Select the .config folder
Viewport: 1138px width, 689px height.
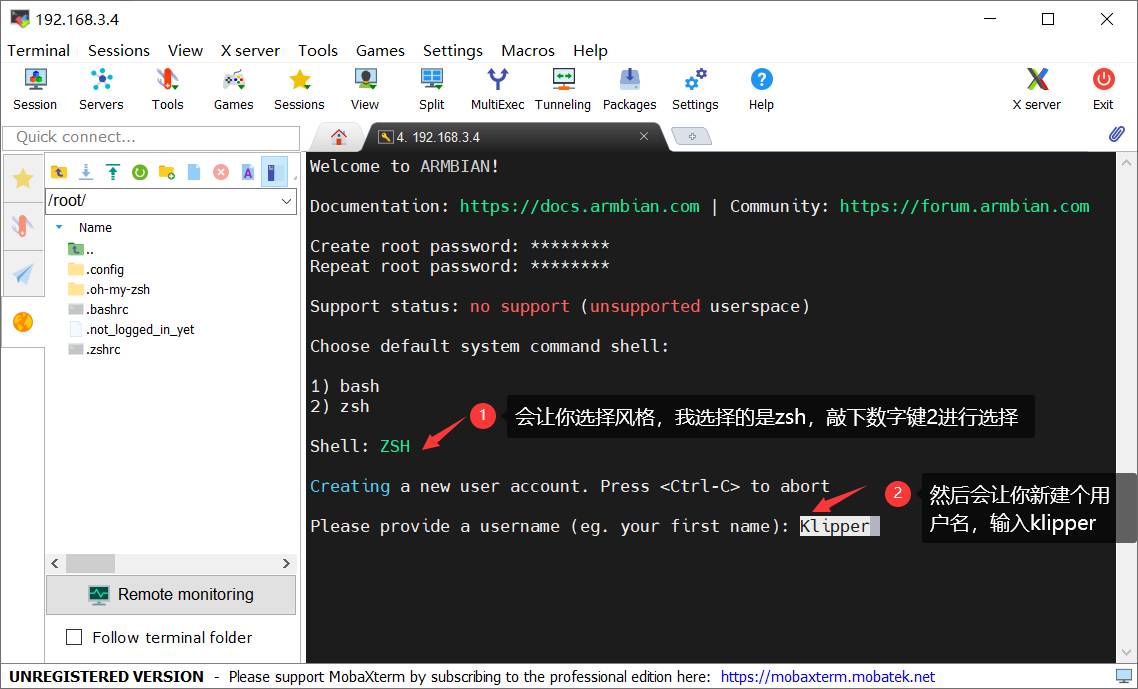[x=96, y=269]
